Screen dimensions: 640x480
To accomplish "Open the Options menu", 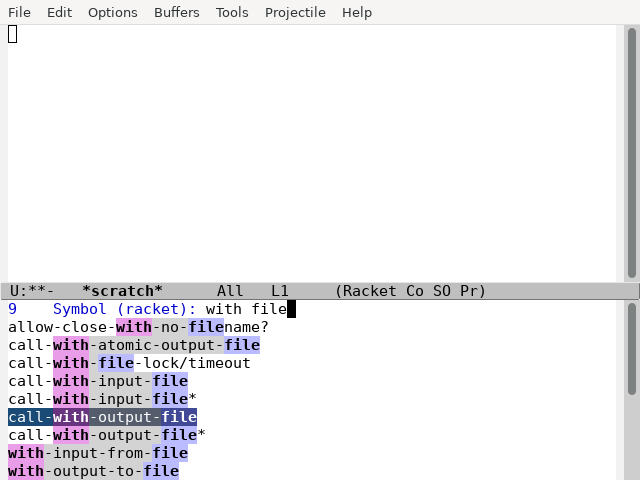I will [113, 12].
